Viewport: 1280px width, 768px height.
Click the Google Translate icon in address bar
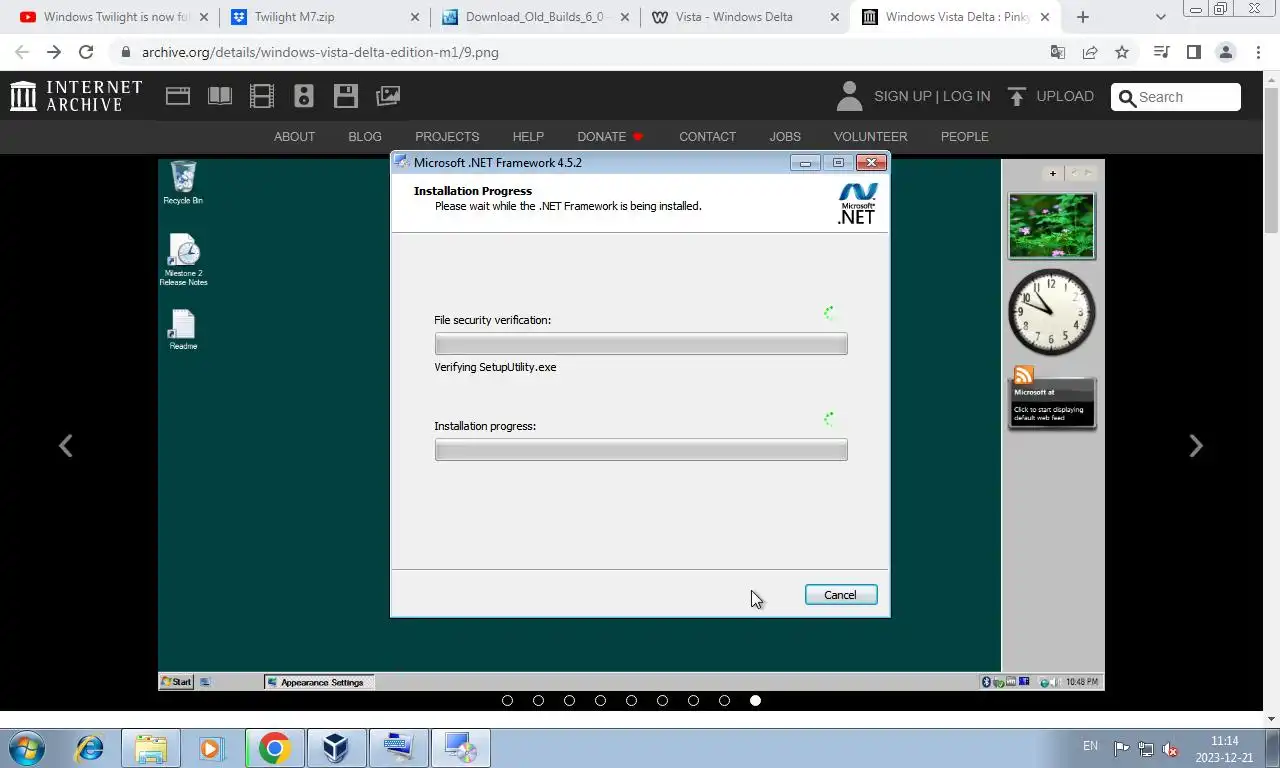click(1058, 52)
